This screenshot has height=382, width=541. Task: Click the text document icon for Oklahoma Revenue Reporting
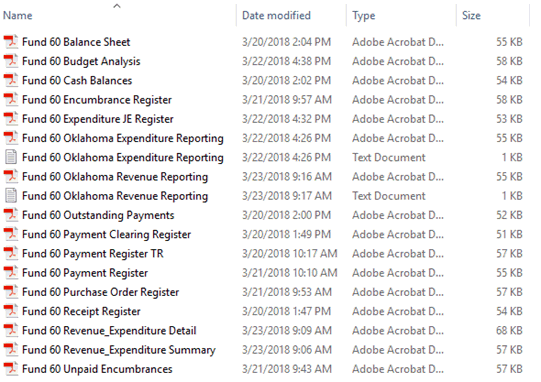[11, 196]
